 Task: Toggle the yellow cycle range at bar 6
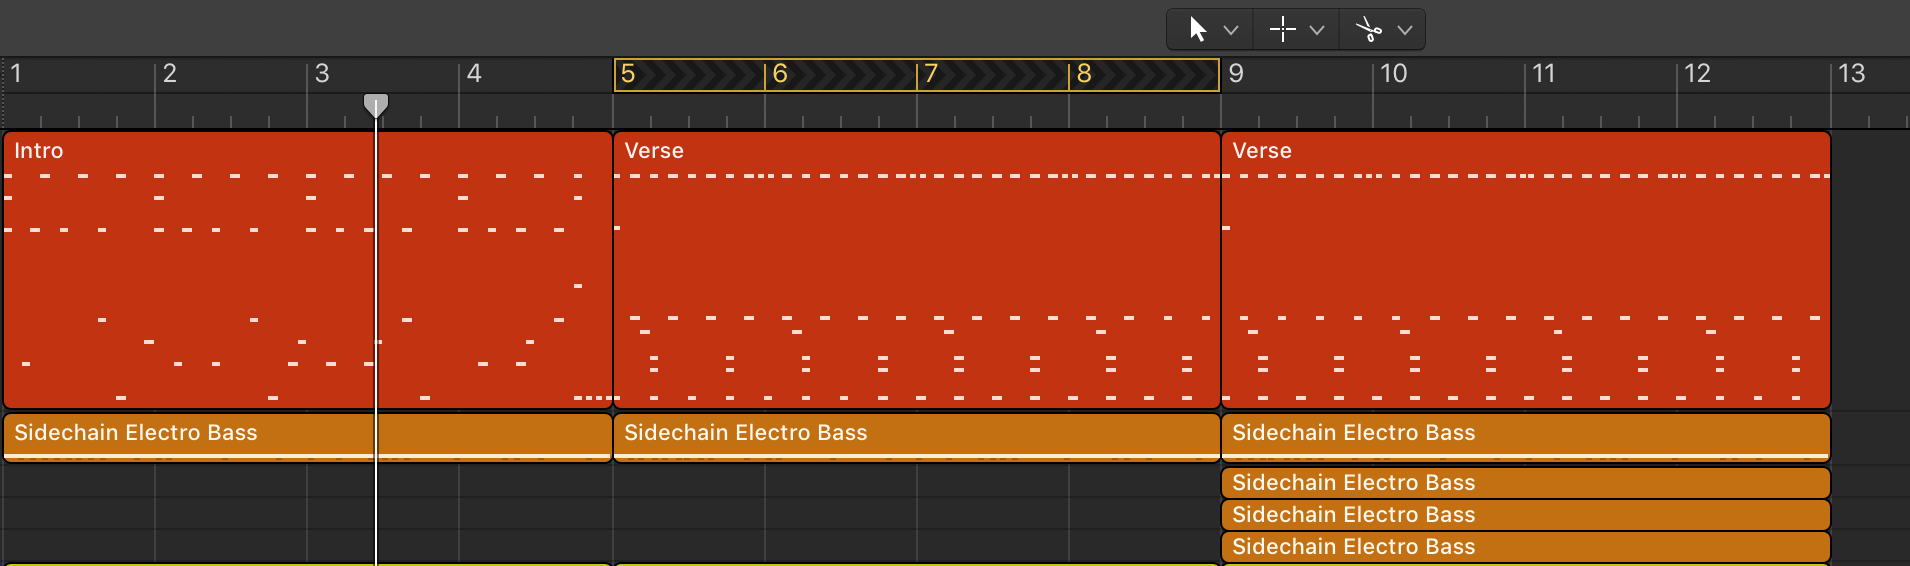click(840, 74)
